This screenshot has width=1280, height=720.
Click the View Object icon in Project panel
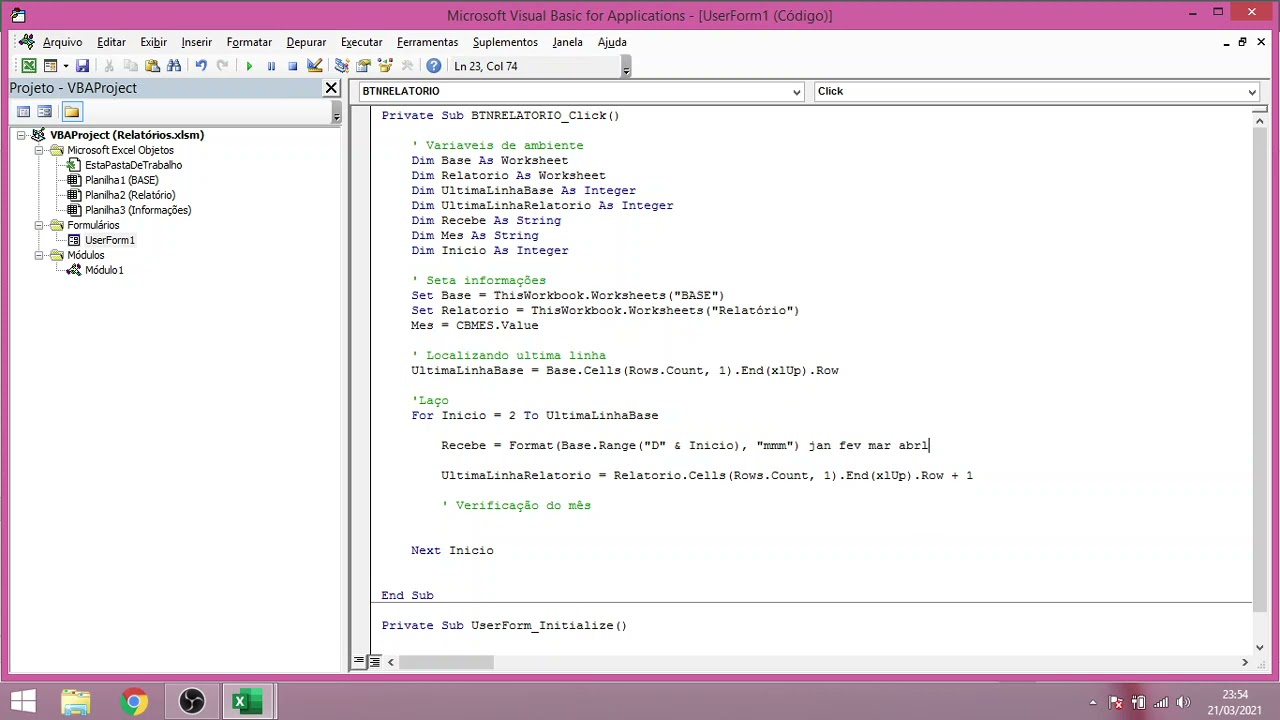[44, 112]
